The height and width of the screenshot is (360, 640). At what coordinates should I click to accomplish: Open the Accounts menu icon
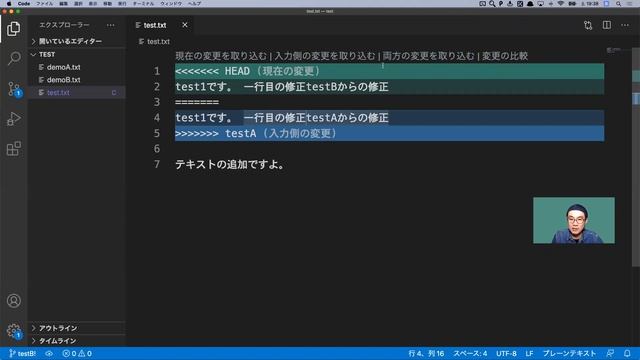[13, 301]
